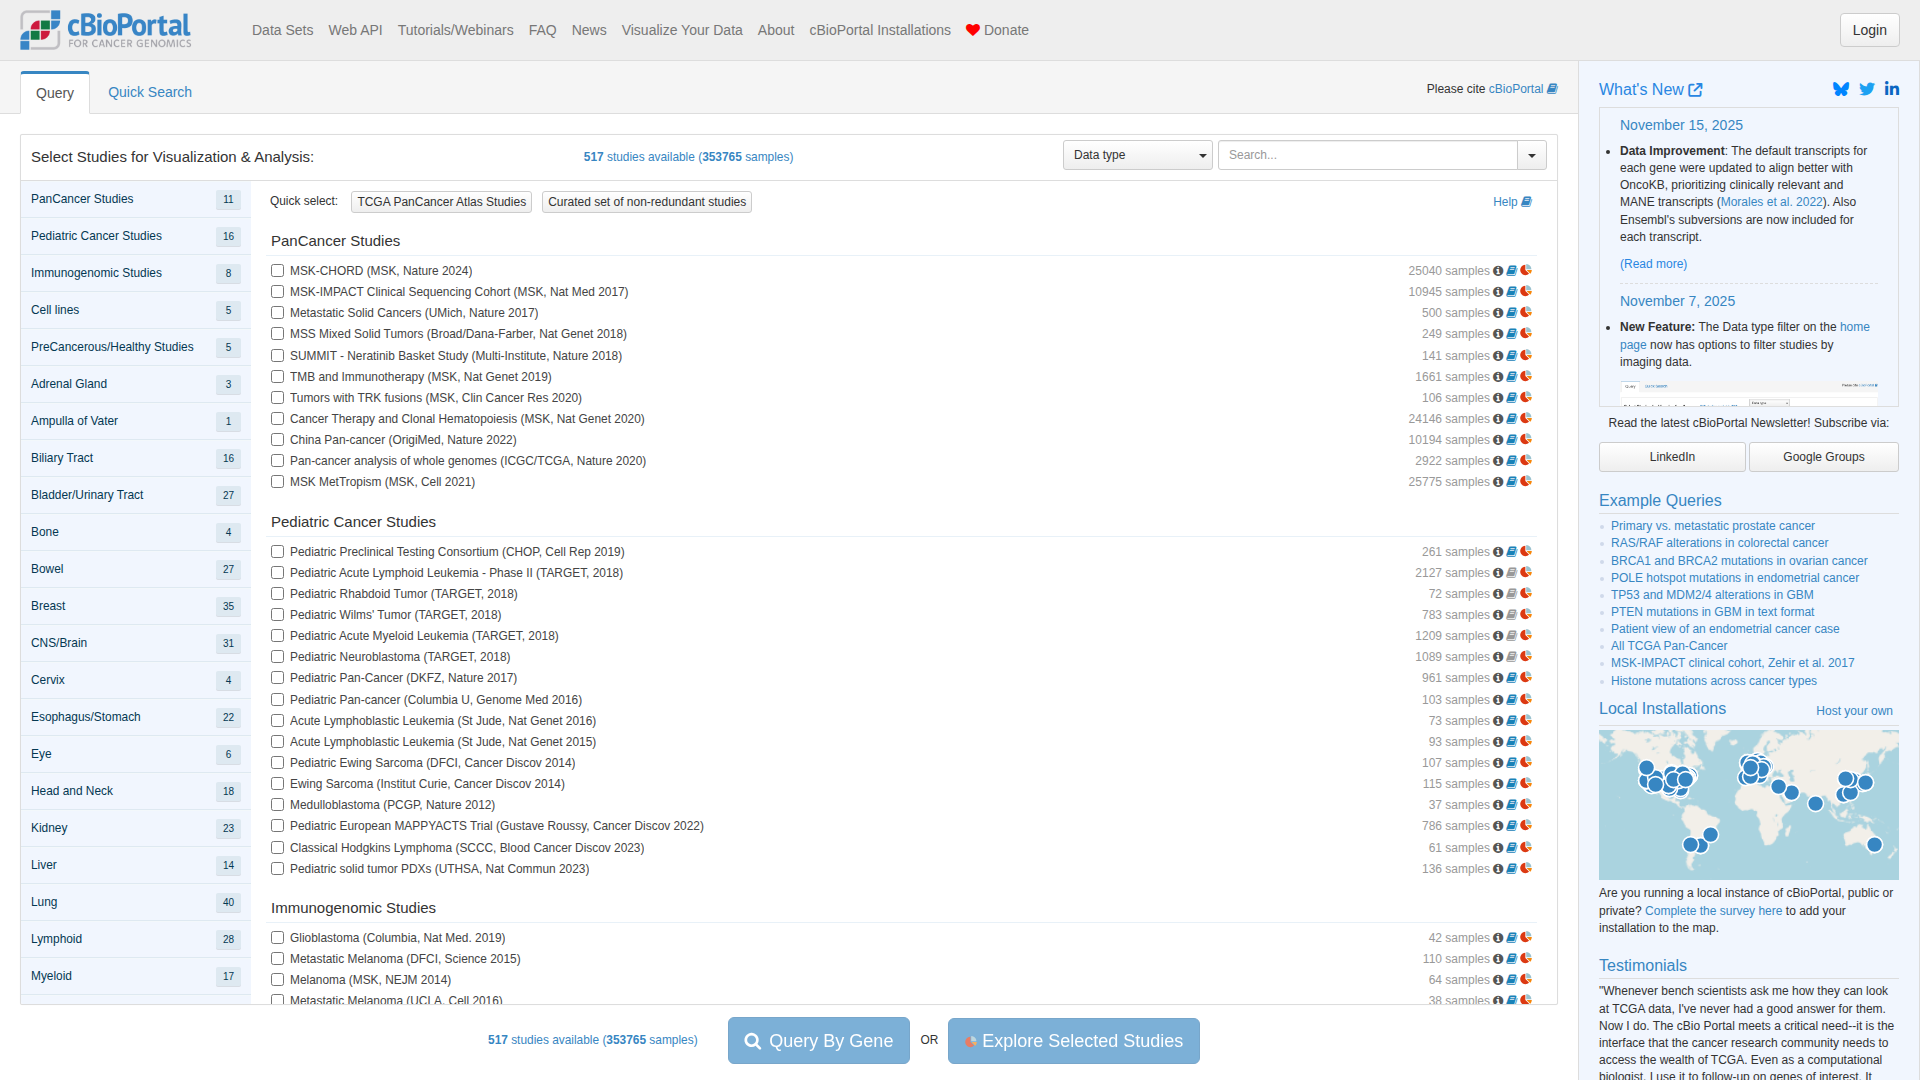The height and width of the screenshot is (1080, 1920).
Task: Open pie chart summary for China Pan-cancer study
Action: click(x=1526, y=440)
